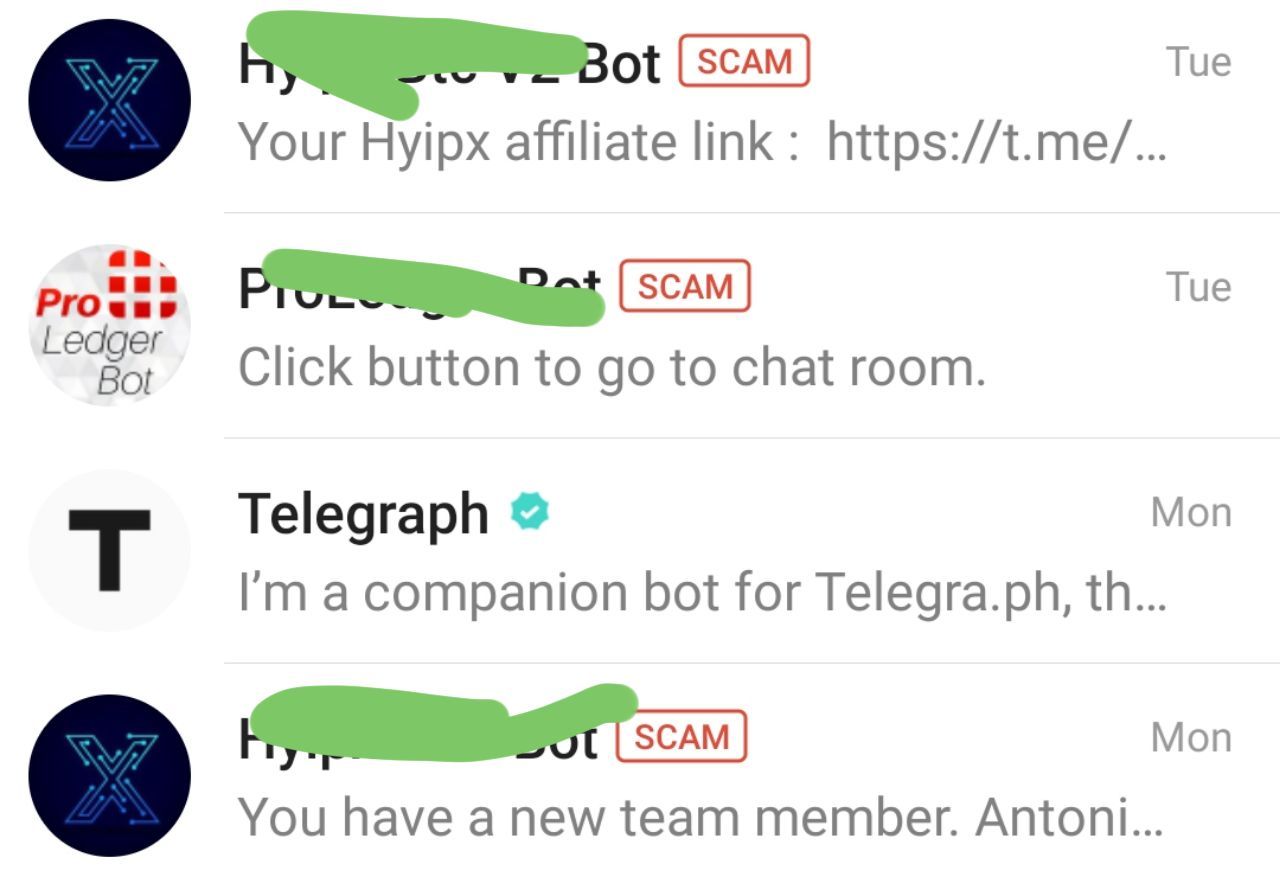Open 'I'm a companion bot for Telegra.ph' preview

[702, 592]
